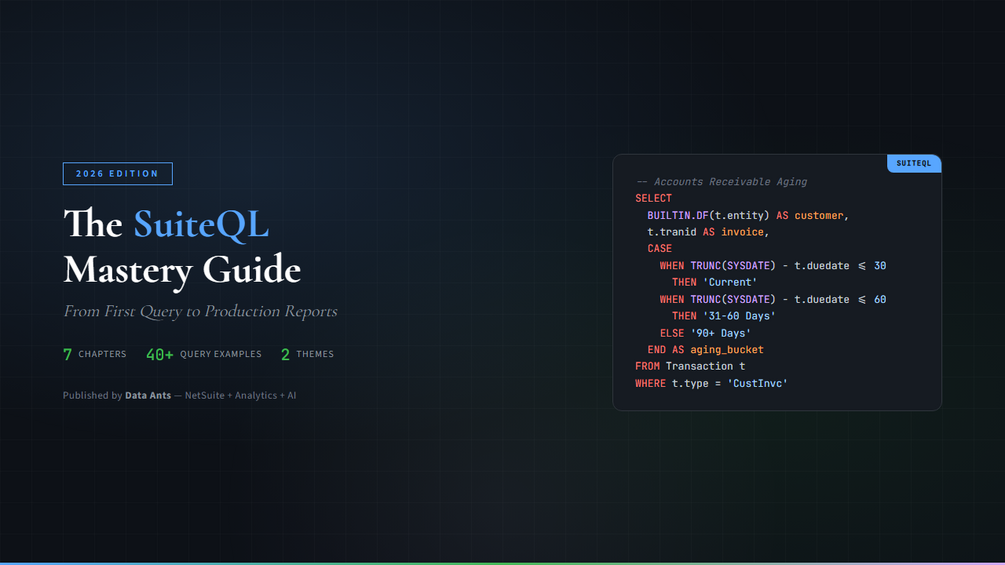Click the 'BUILTIN.DF(t.entity) AS customer,' code line
This screenshot has height=565, width=1005.
(x=748, y=215)
